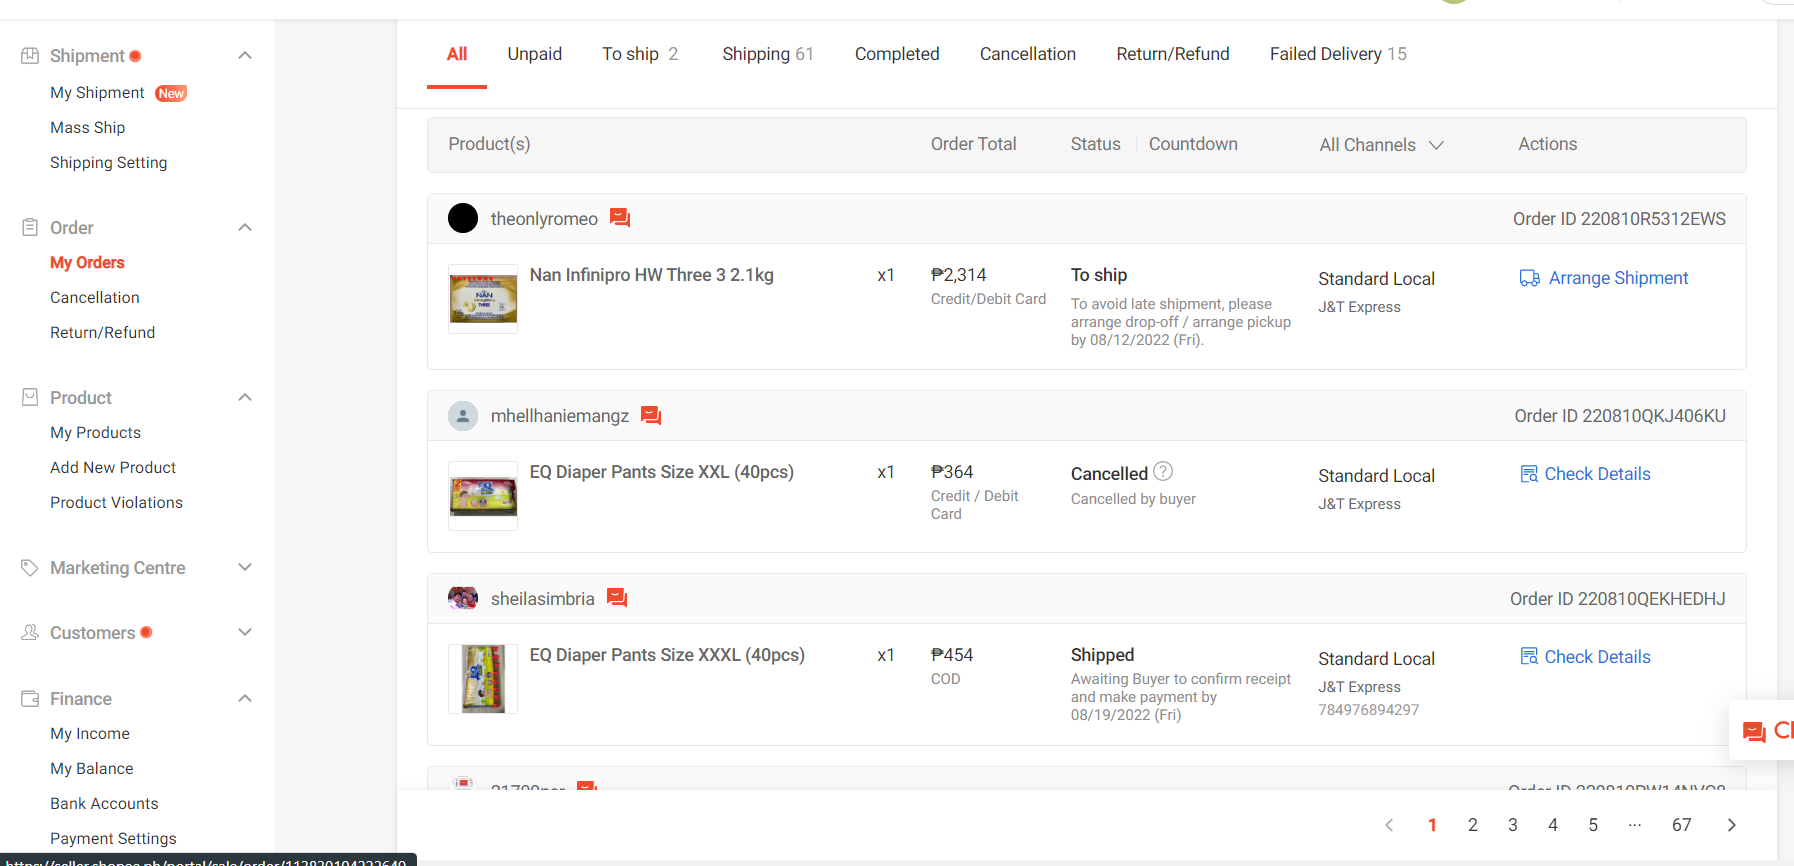This screenshot has height=866, width=1794.
Task: Switch to the Unpaid tab
Action: (535, 54)
